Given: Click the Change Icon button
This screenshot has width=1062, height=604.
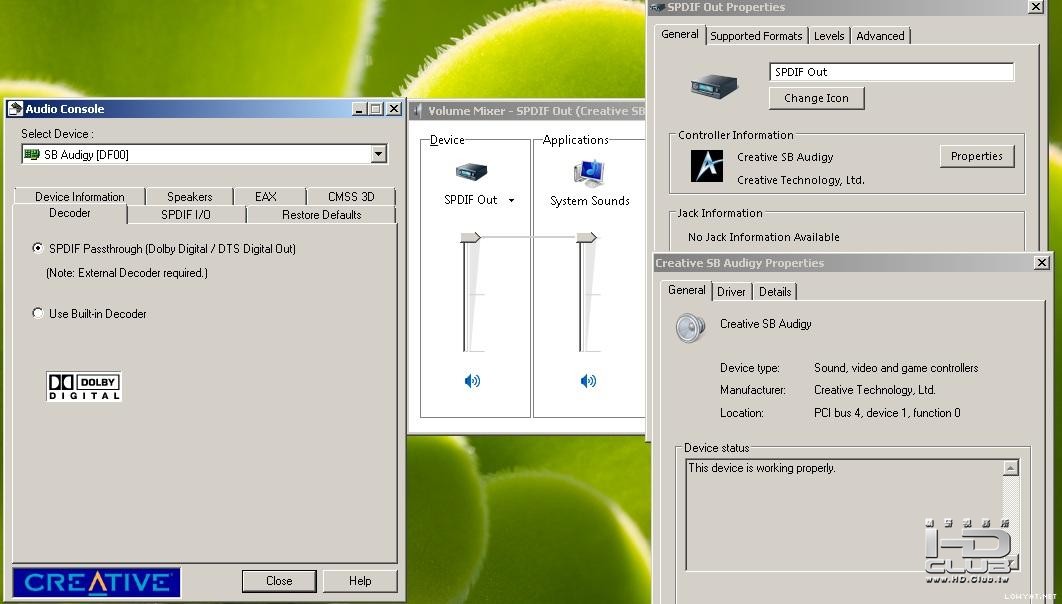Looking at the screenshot, I should click(816, 98).
